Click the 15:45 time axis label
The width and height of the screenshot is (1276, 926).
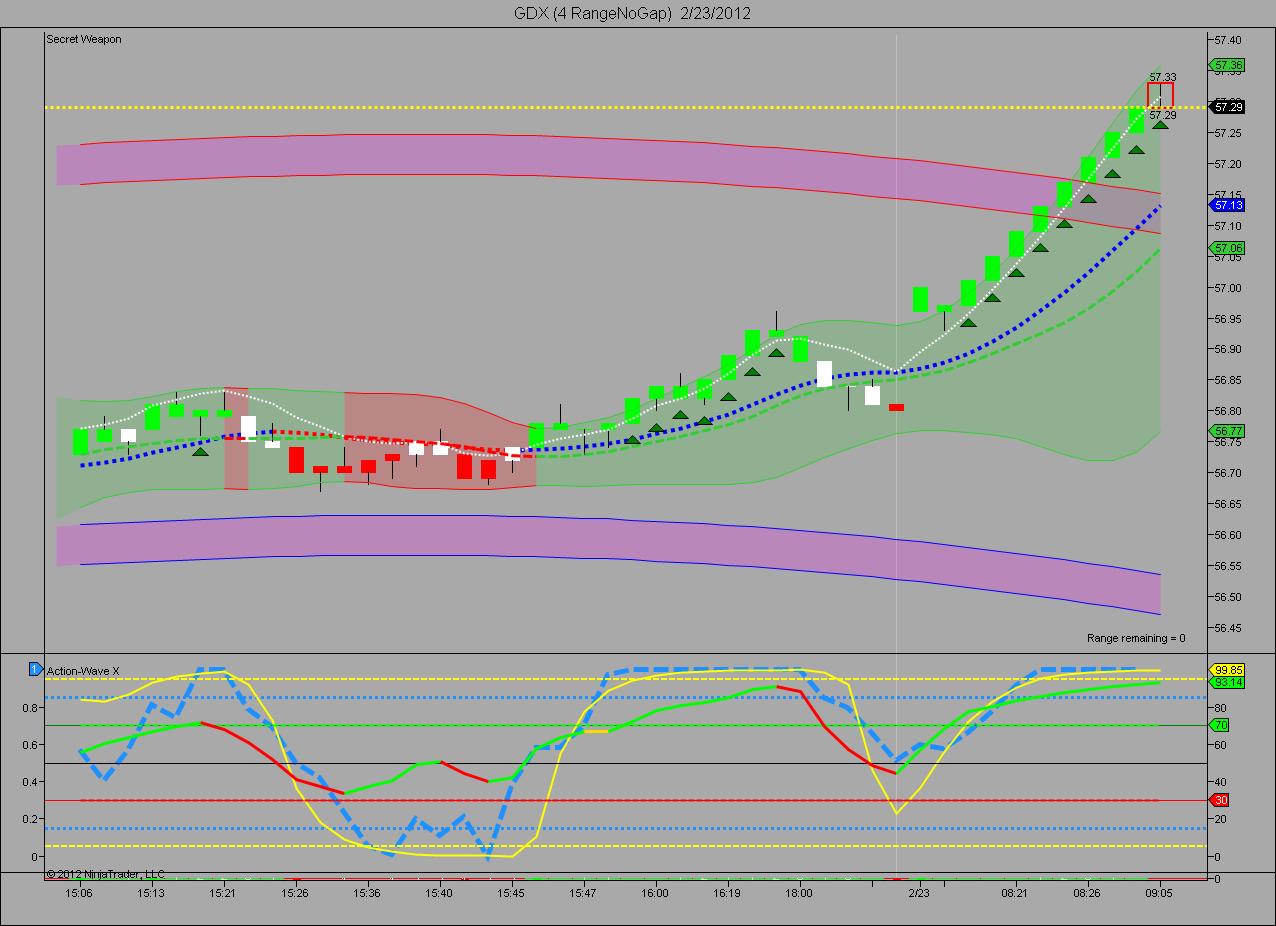511,893
